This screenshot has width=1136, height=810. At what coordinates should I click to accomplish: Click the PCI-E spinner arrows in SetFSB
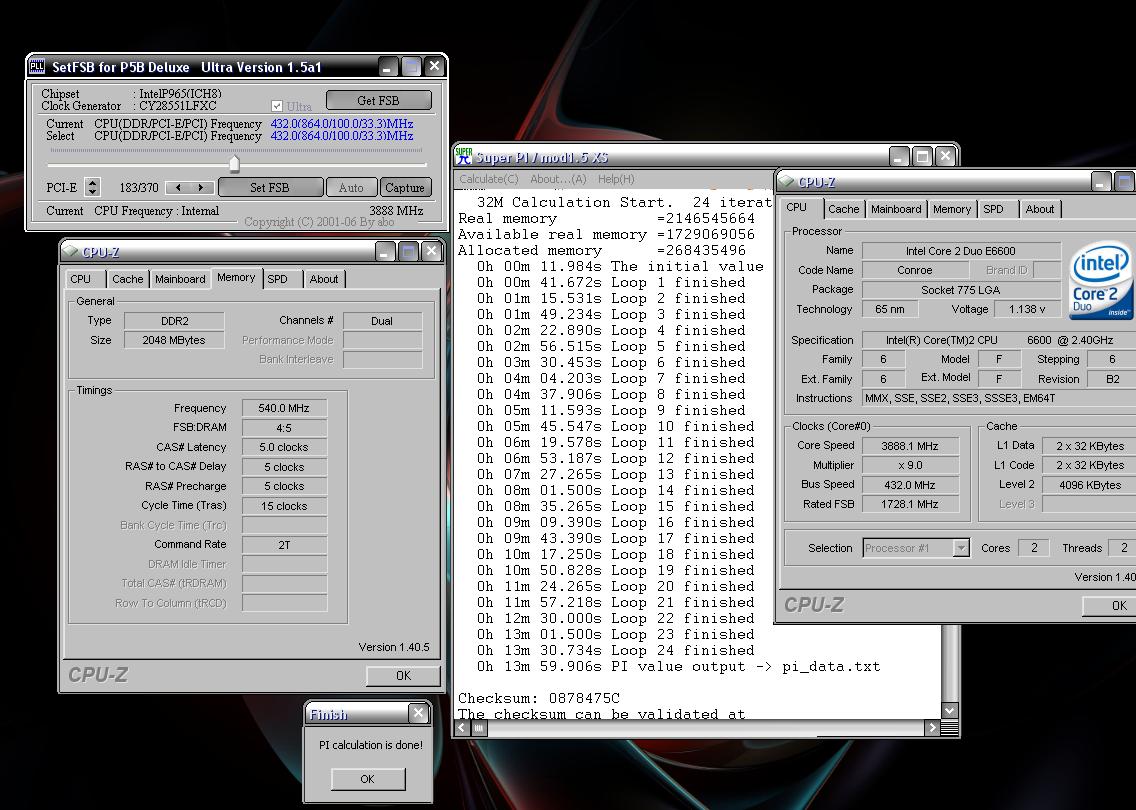92,187
